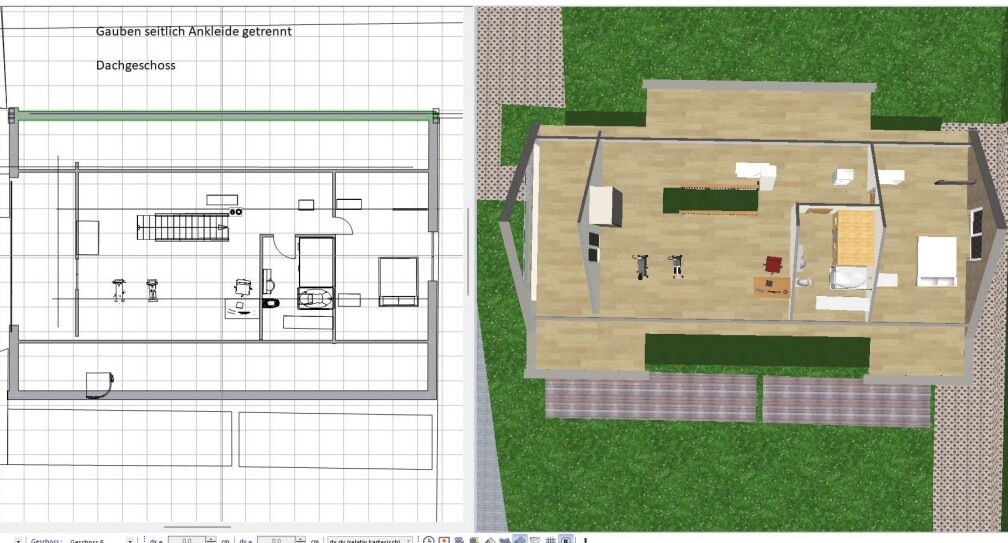Click the house icon in bottom toolbar
The image size is (1008, 543).
[x=490, y=540]
